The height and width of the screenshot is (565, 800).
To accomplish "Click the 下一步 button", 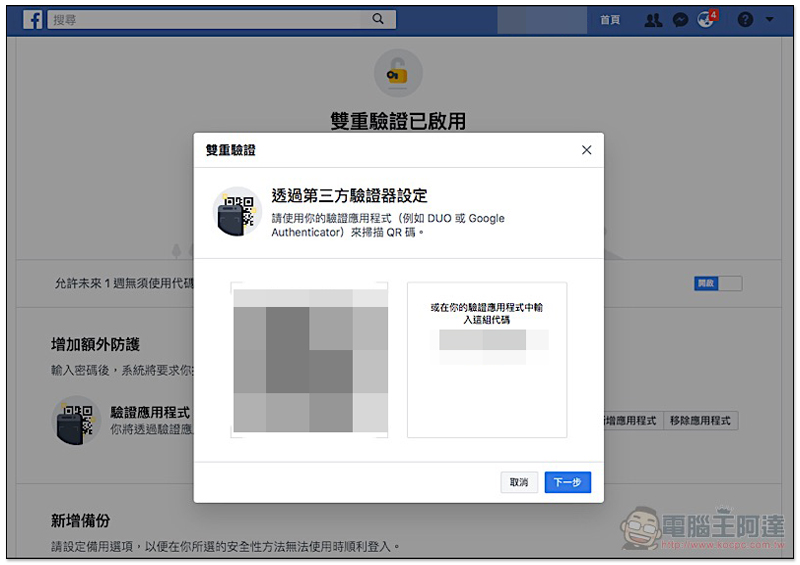I will 567,482.
